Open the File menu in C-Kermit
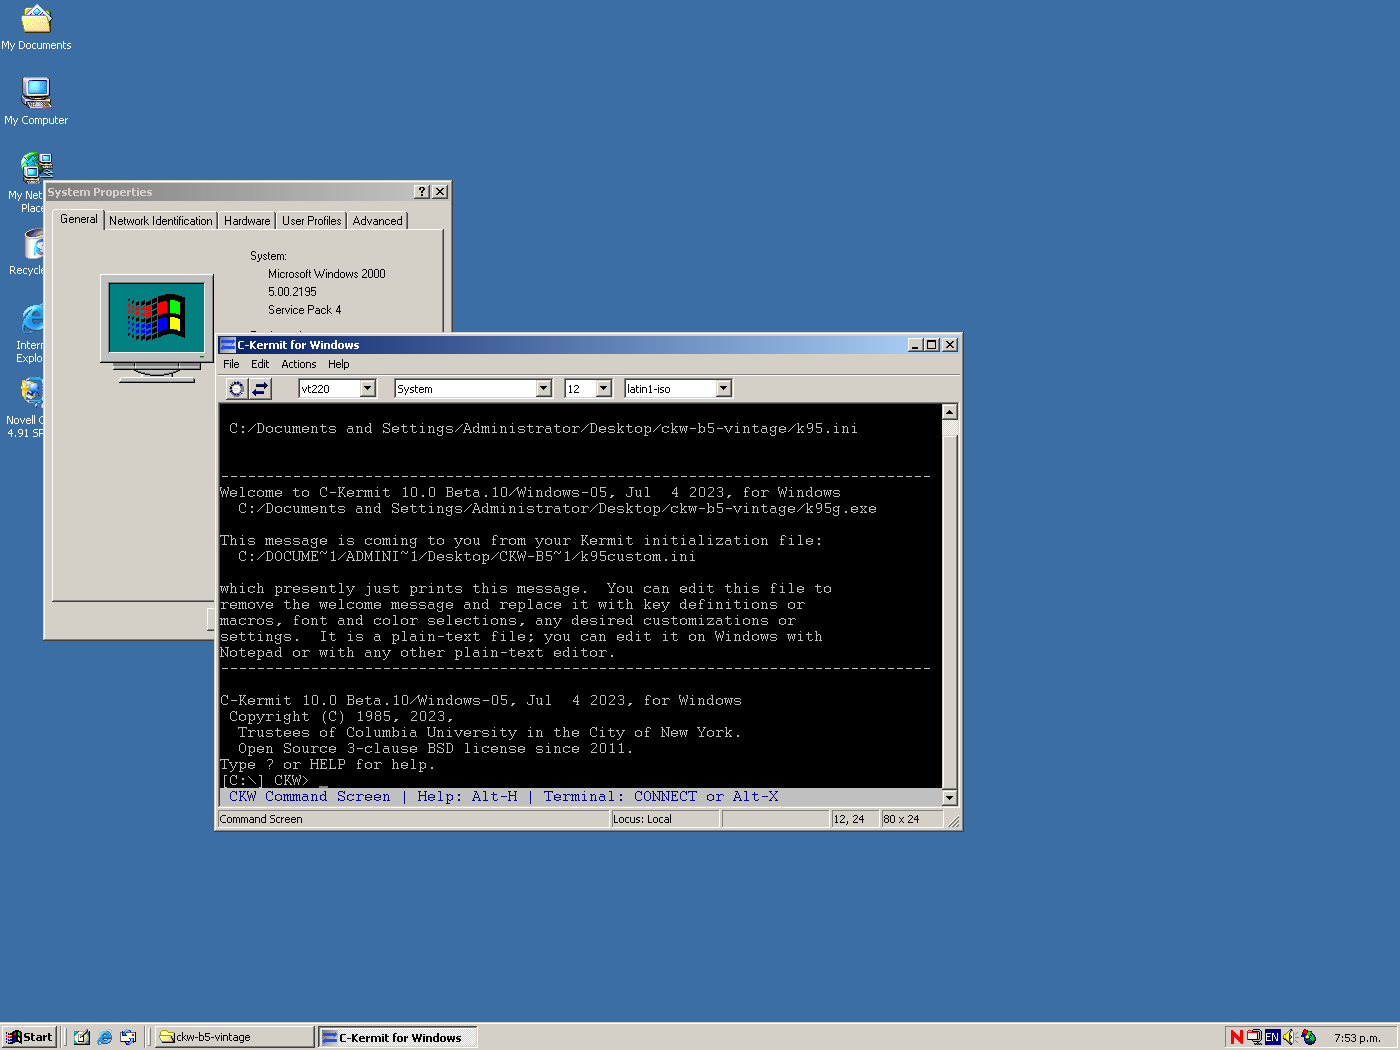The image size is (1400, 1050). coord(231,364)
